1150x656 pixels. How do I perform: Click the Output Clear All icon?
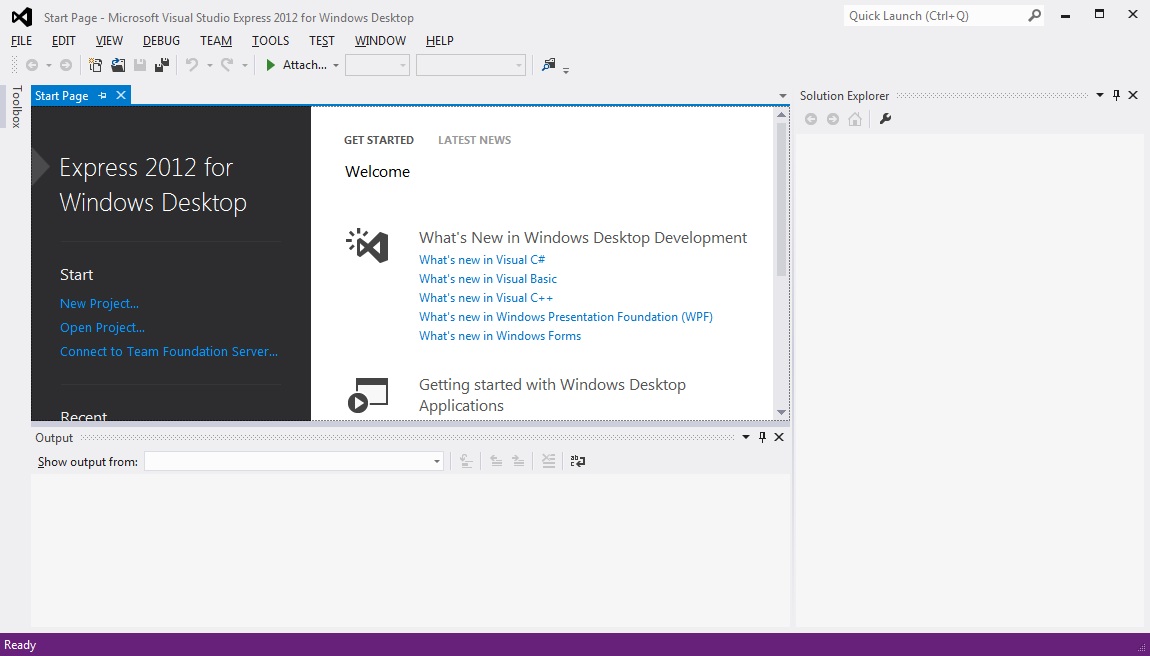point(549,461)
